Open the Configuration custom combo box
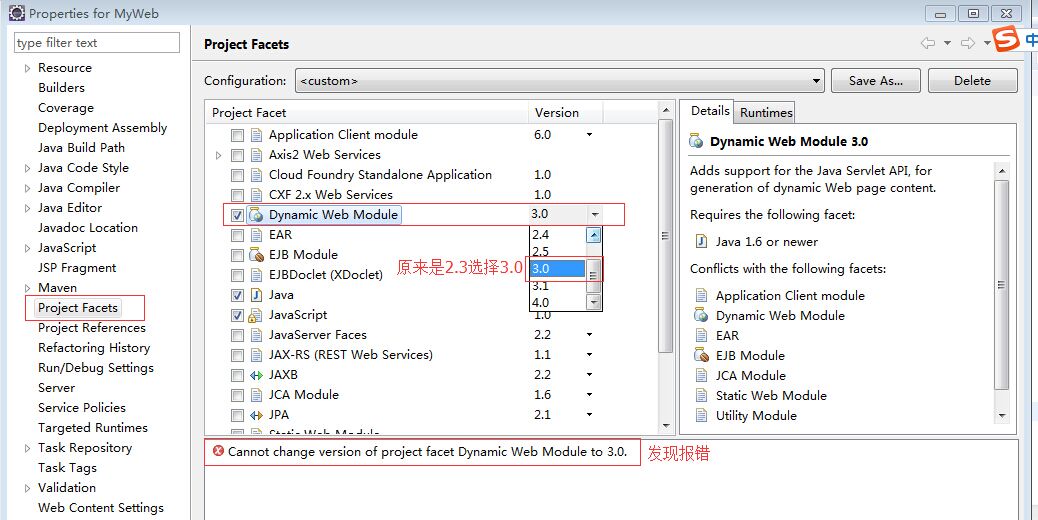Viewport: 1038px width, 520px height. click(x=559, y=81)
